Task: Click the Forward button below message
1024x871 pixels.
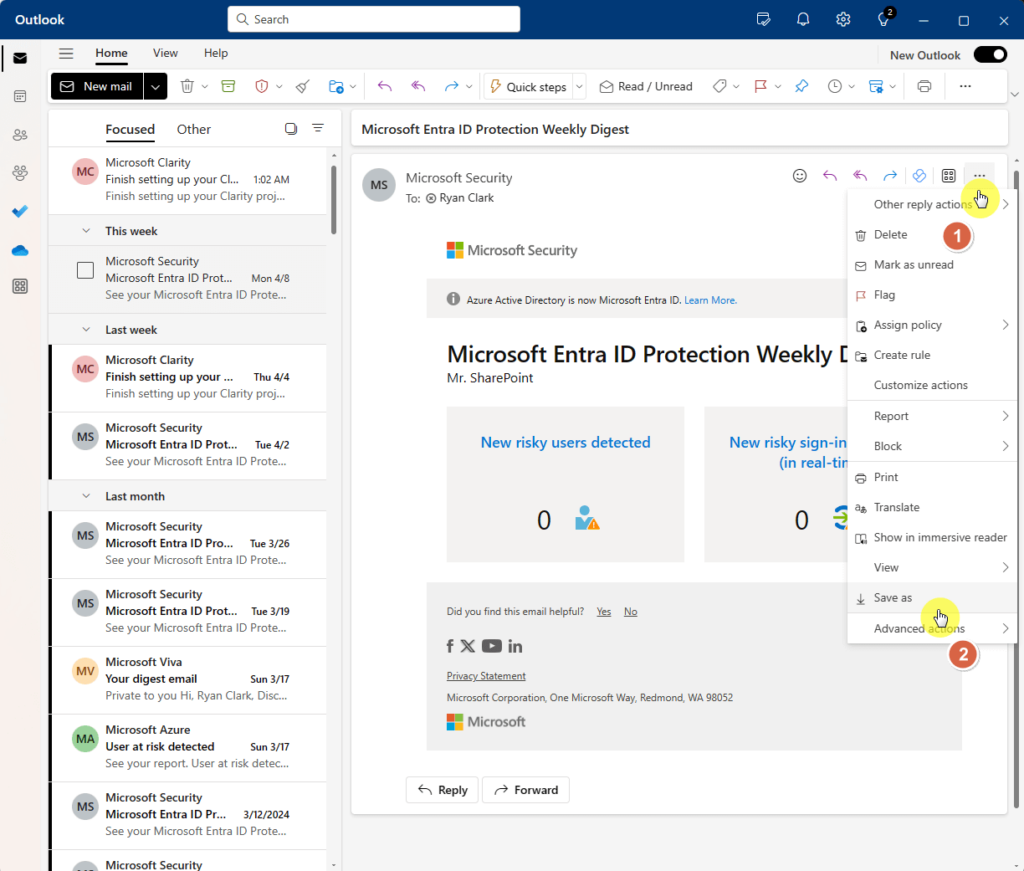Action: point(526,789)
